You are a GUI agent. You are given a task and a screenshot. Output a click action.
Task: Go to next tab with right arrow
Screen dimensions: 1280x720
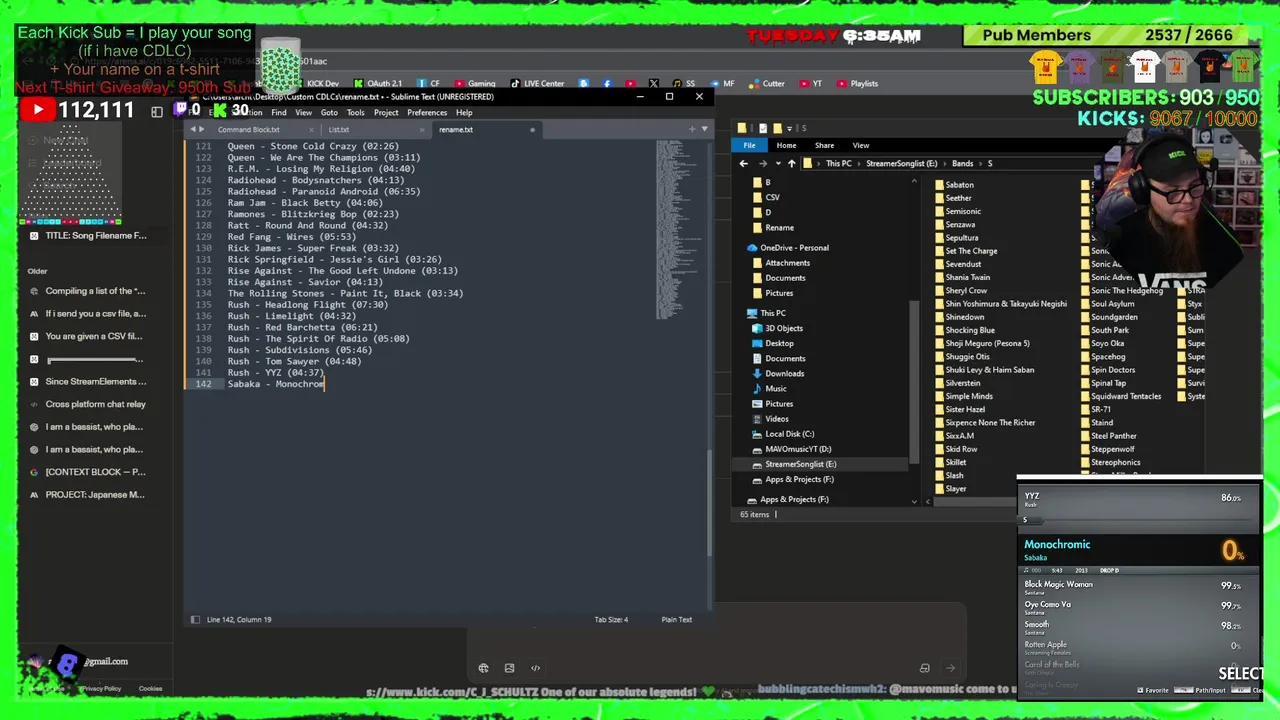tap(202, 129)
